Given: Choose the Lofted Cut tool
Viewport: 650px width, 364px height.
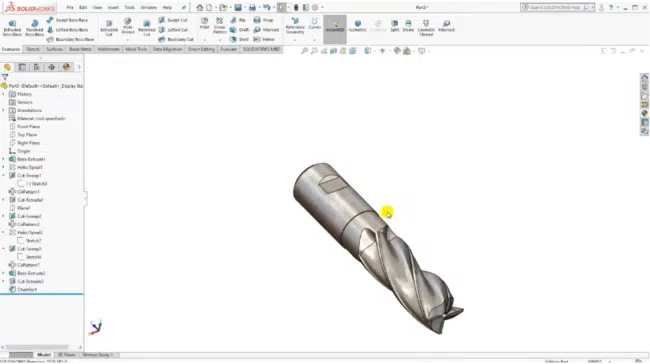Looking at the screenshot, I should tap(173, 30).
